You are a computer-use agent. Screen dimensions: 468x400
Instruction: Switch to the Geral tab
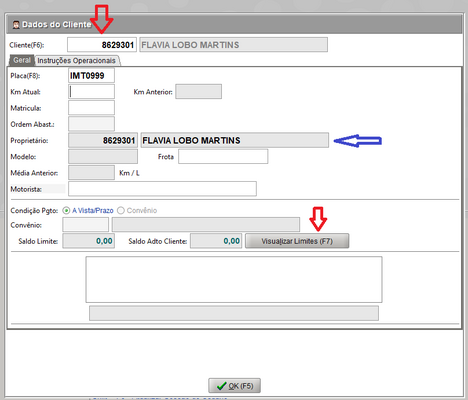tap(22, 60)
